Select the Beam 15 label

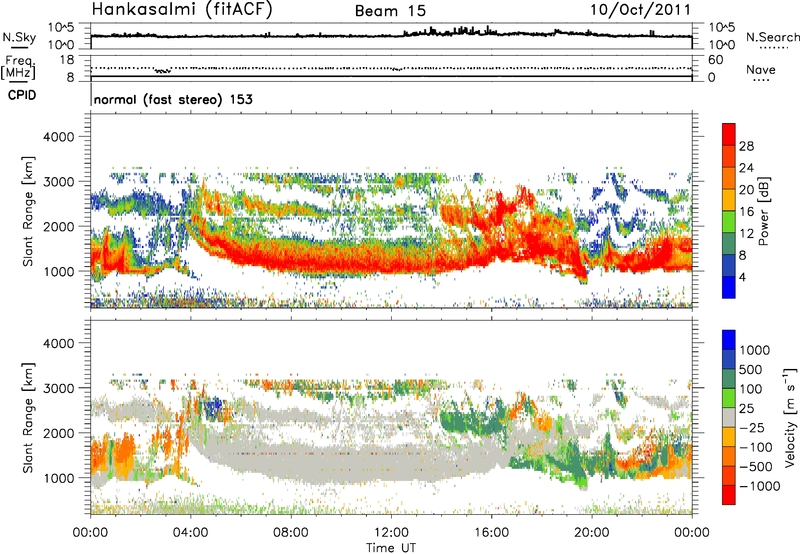[x=390, y=11]
